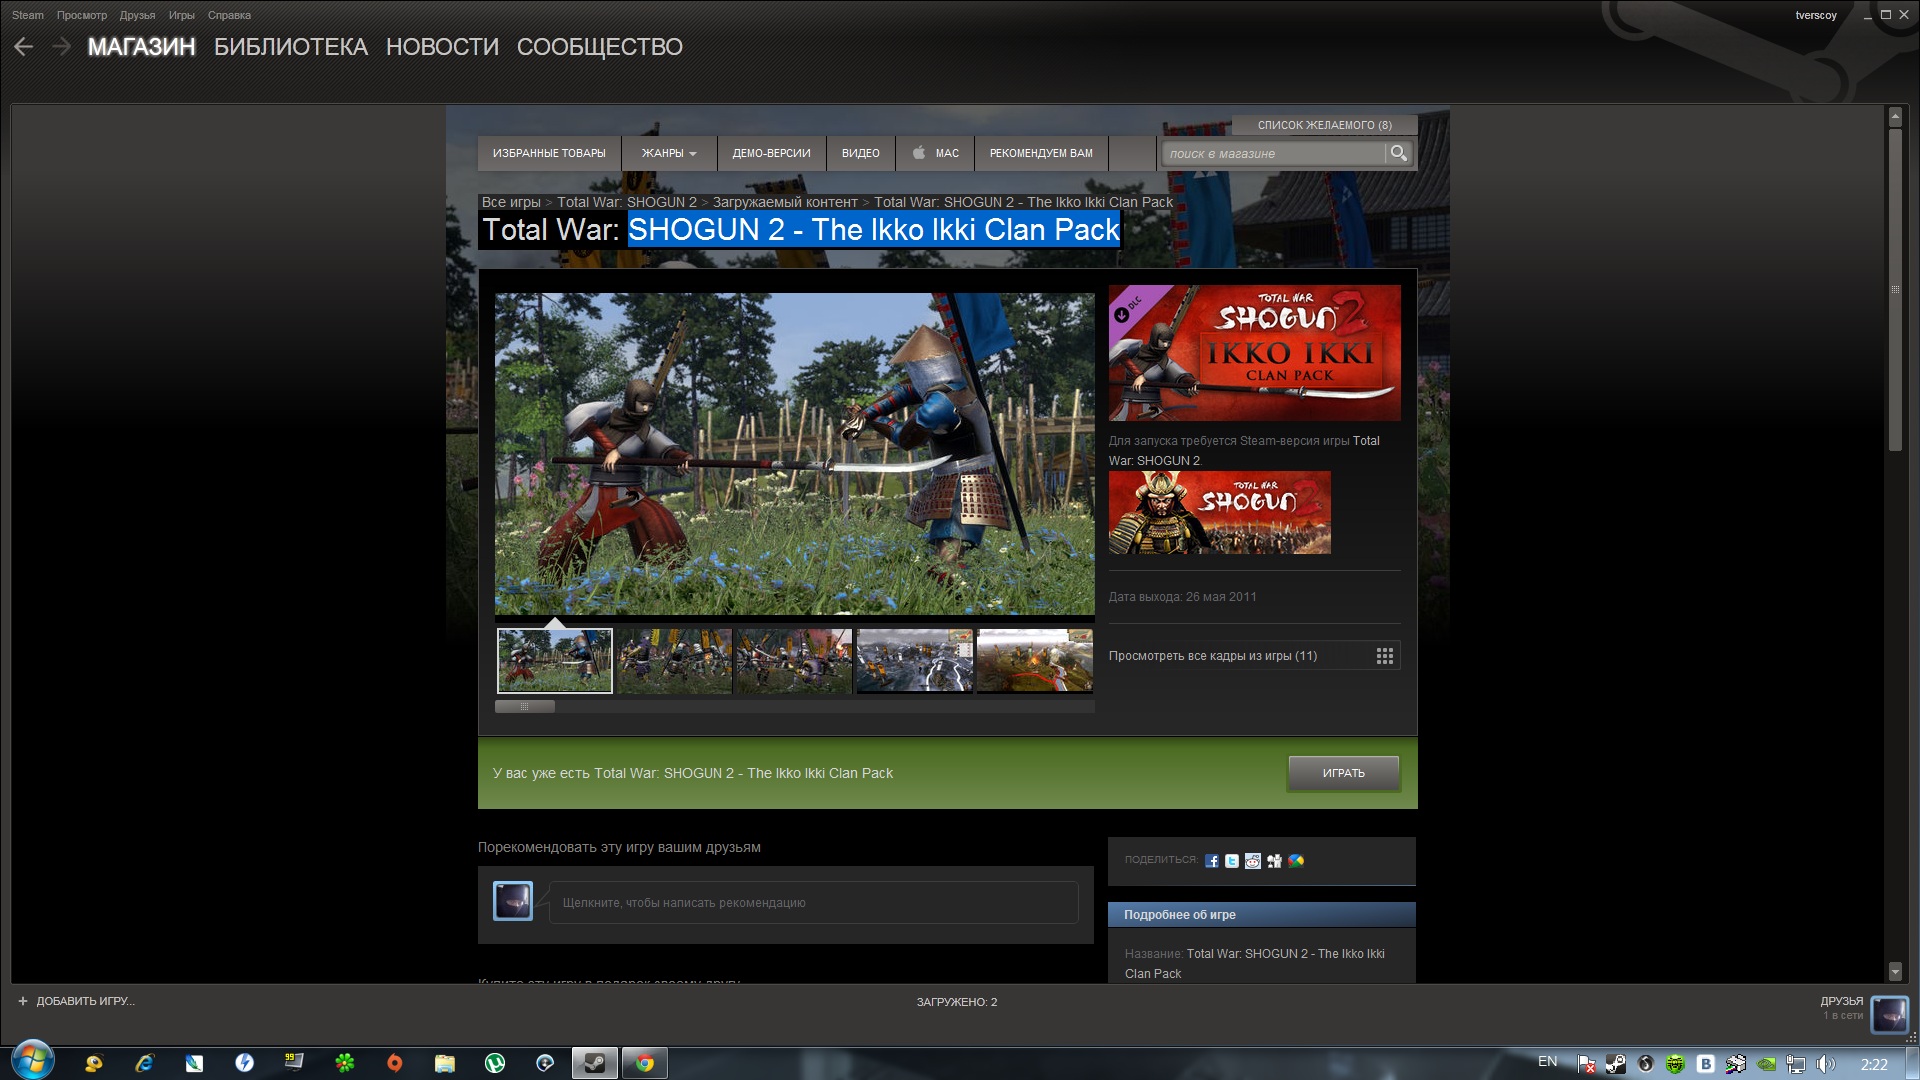Open the Action Center flag icon
The image size is (1920, 1080).
pos(1586,1064)
